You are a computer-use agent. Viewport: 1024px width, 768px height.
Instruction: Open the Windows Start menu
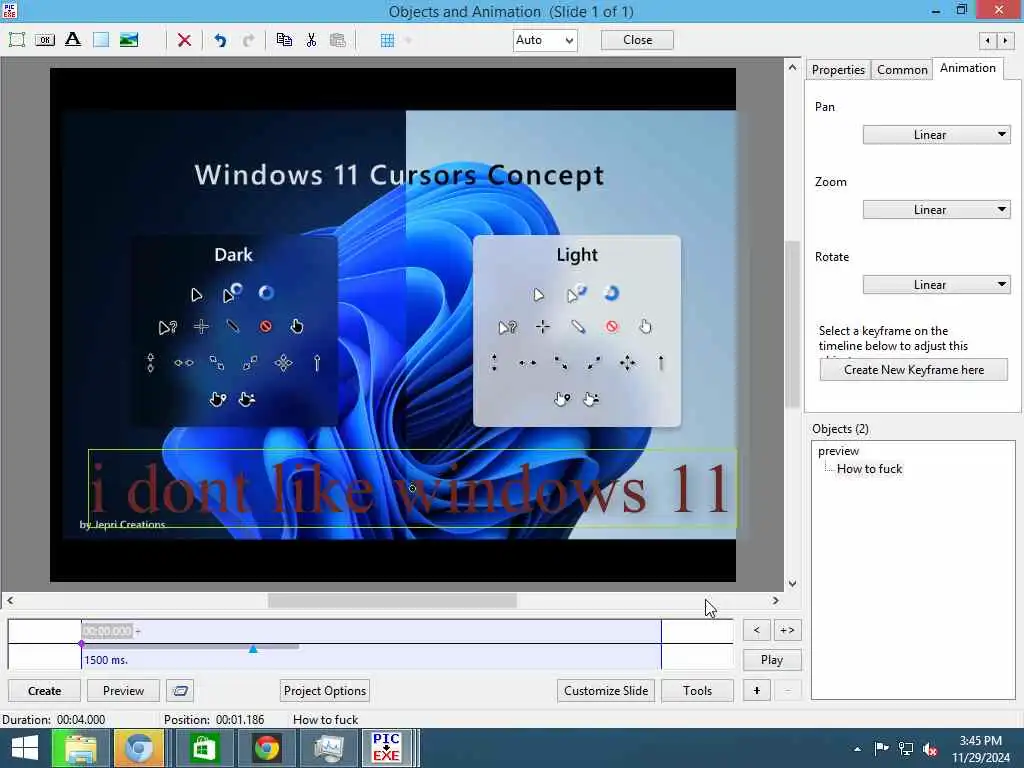(25, 748)
